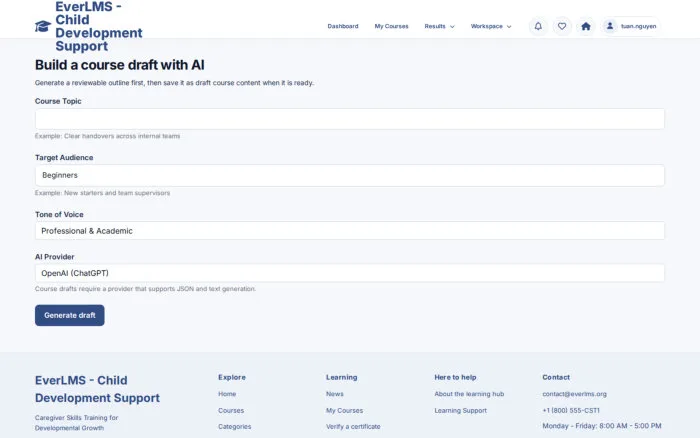Viewport: 700px width, 438px height.
Task: Open About the learning hub link
Action: point(469,394)
